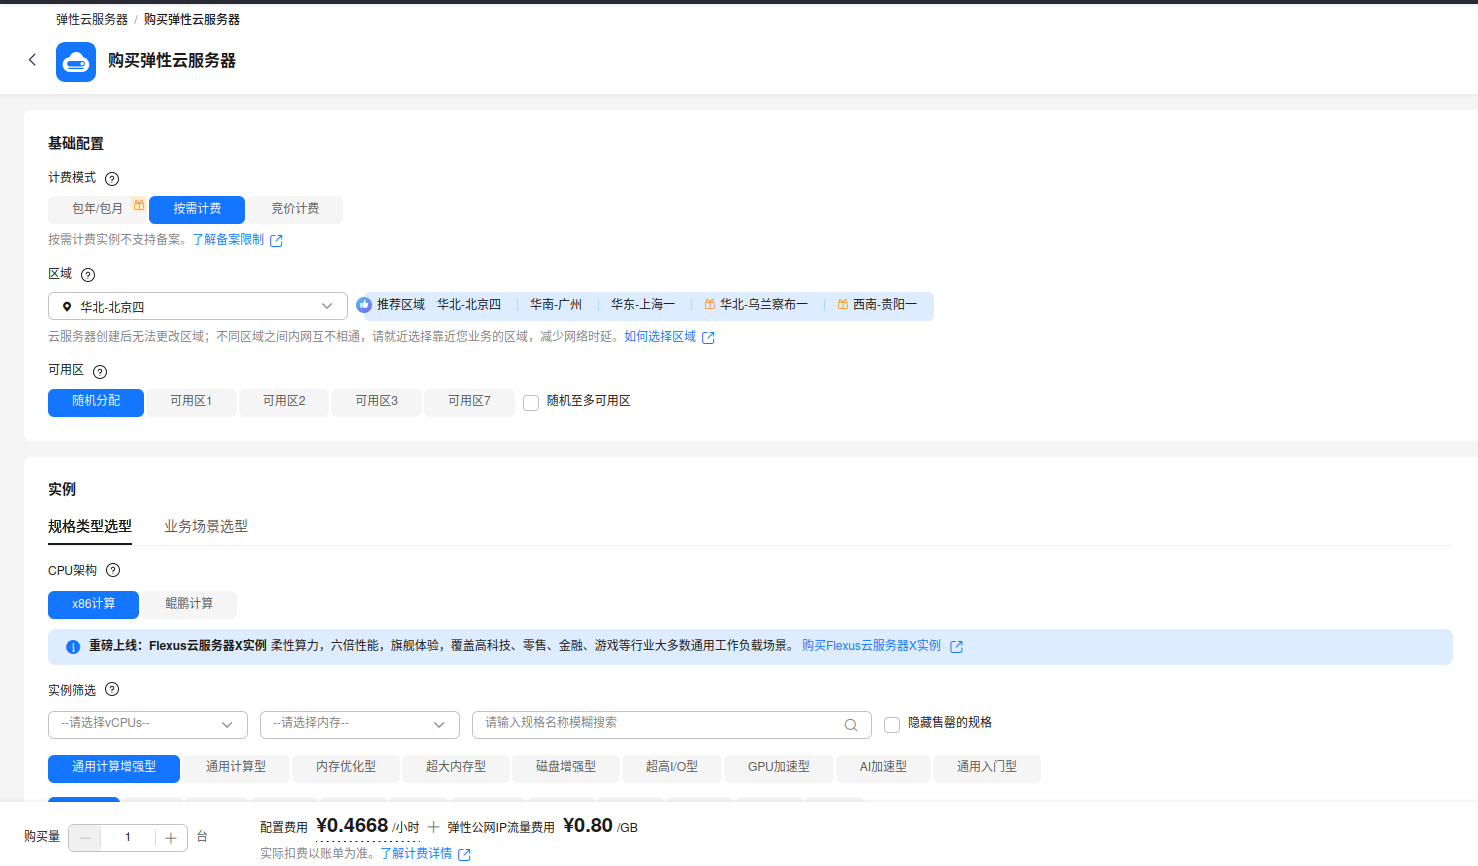The width and height of the screenshot is (1478, 866).
Task: Check the 隐藏售罄的规格 option
Action: (x=892, y=724)
